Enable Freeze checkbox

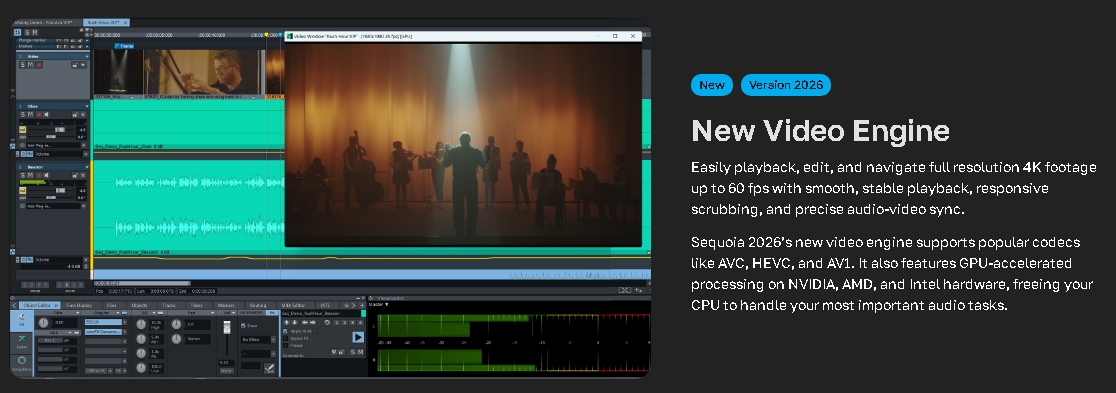pyautogui.click(x=285, y=345)
